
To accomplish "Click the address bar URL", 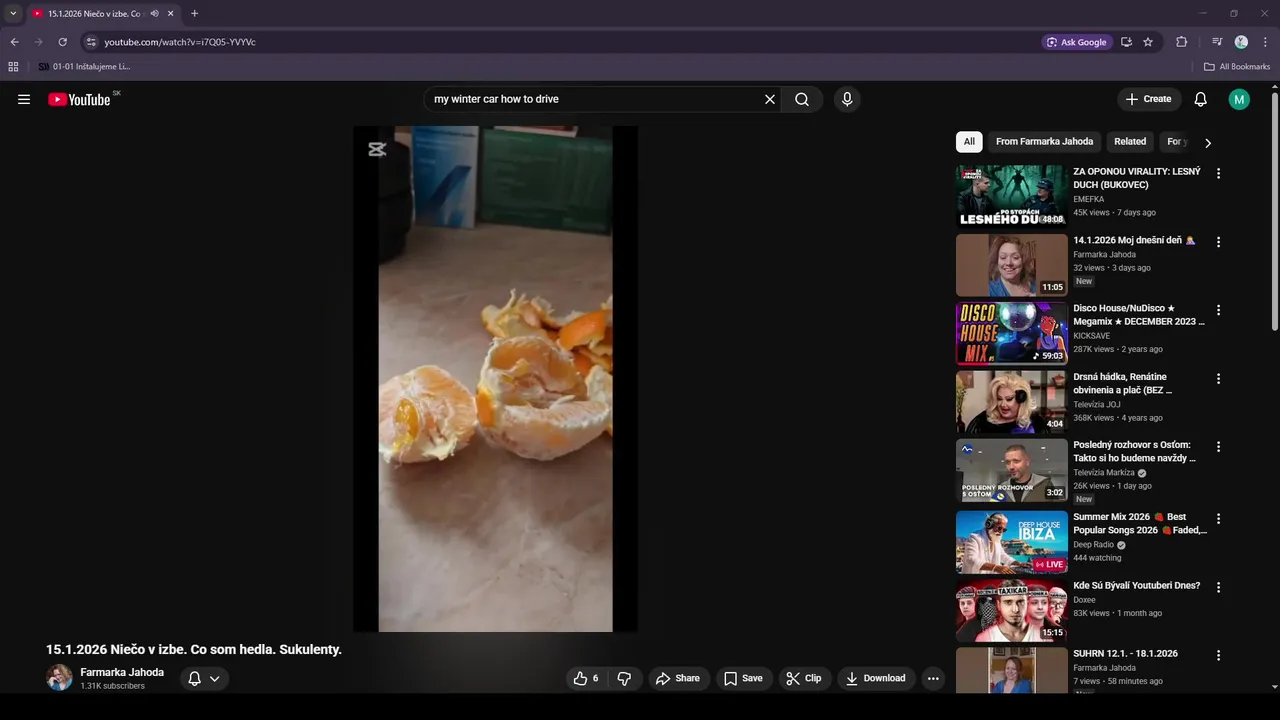I will (x=180, y=42).
